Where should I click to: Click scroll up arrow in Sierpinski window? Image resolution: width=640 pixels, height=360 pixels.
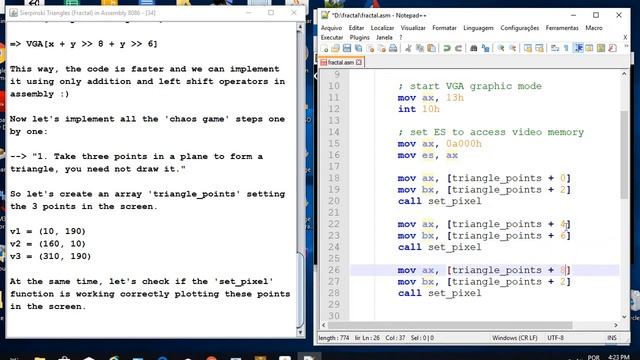[x=300, y=27]
